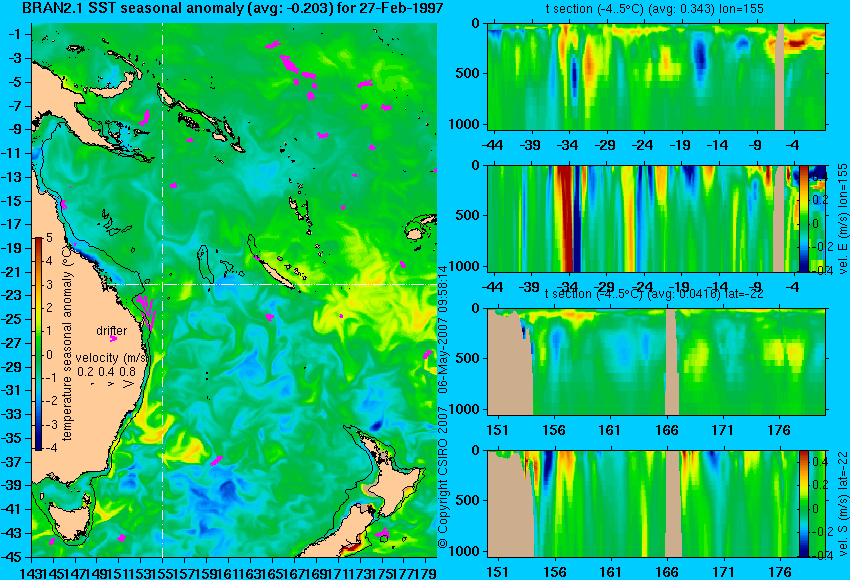Click the tan land column near 166 in the southward velocity section
Viewport: 850px width, 580px height.
pos(673,504)
